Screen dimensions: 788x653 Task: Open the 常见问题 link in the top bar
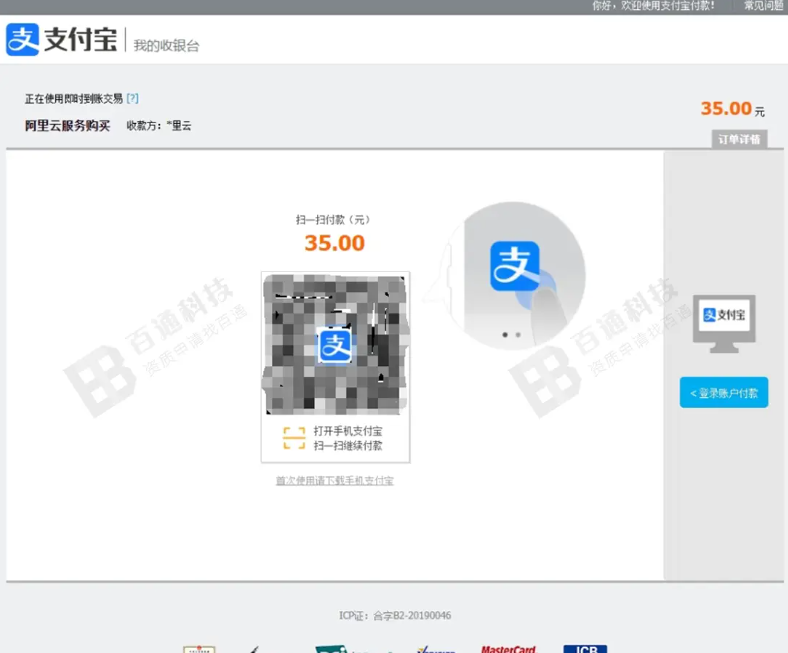(x=764, y=6)
